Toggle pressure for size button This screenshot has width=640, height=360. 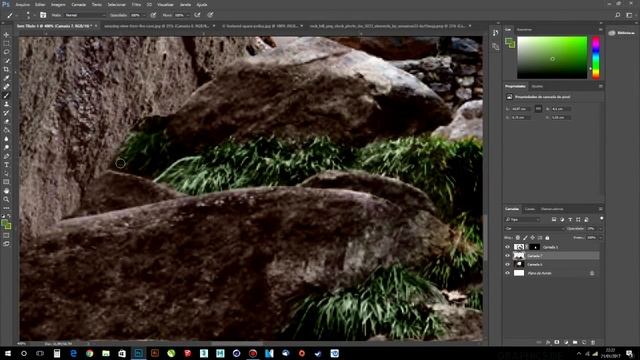pyautogui.click(x=211, y=15)
